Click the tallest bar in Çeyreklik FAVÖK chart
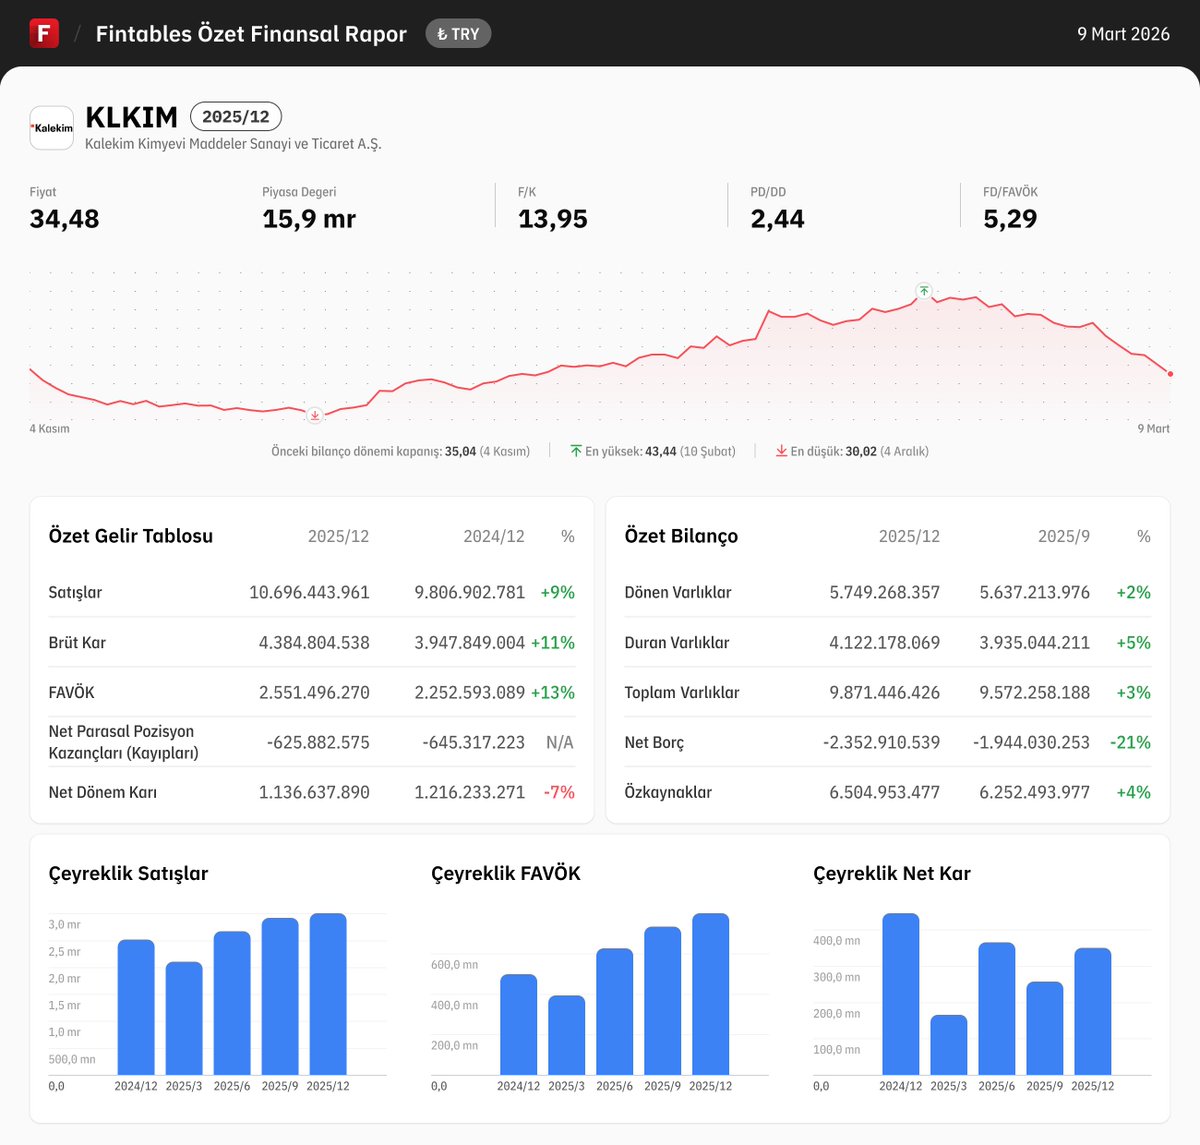The height and width of the screenshot is (1145, 1200). (712, 995)
